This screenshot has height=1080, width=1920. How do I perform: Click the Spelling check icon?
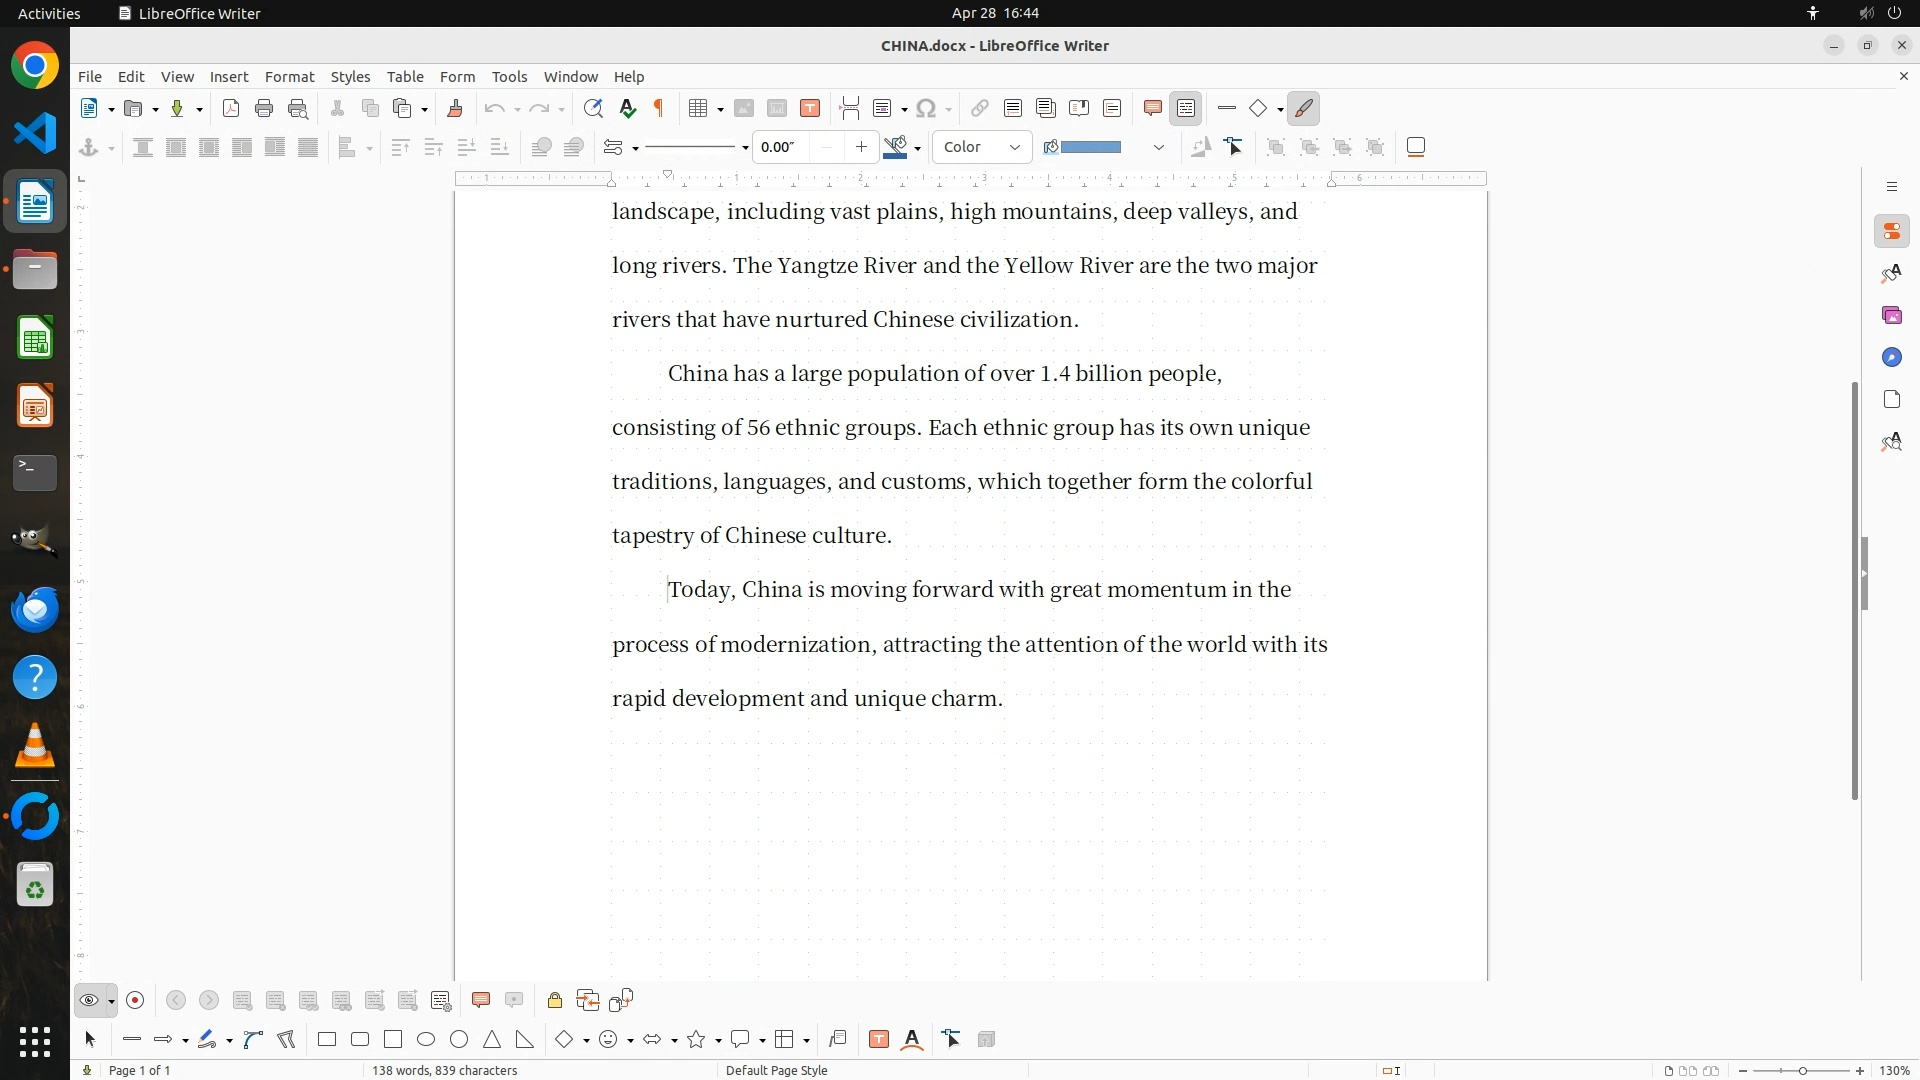coord(627,108)
